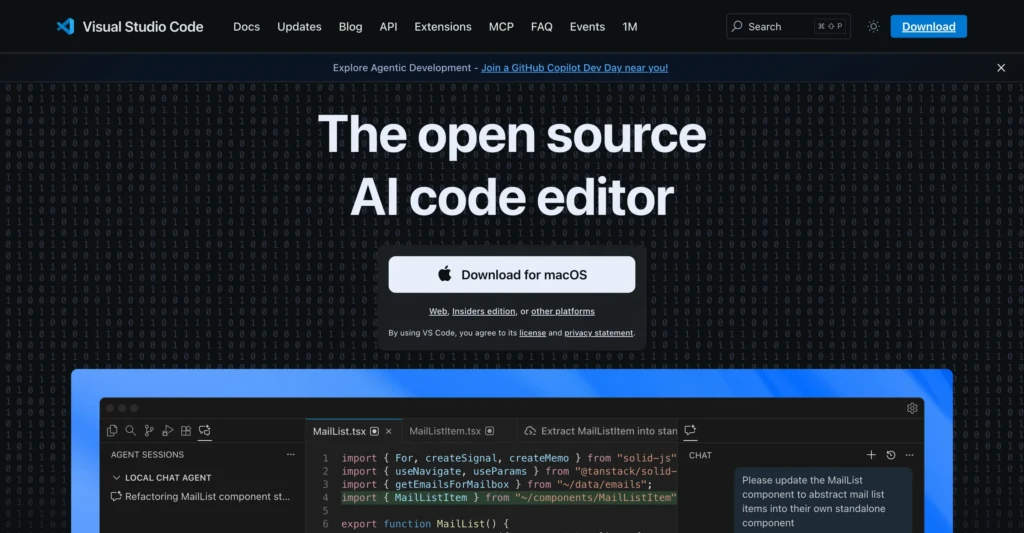Click Download for macOS button
The image size is (1024, 533).
click(x=511, y=274)
